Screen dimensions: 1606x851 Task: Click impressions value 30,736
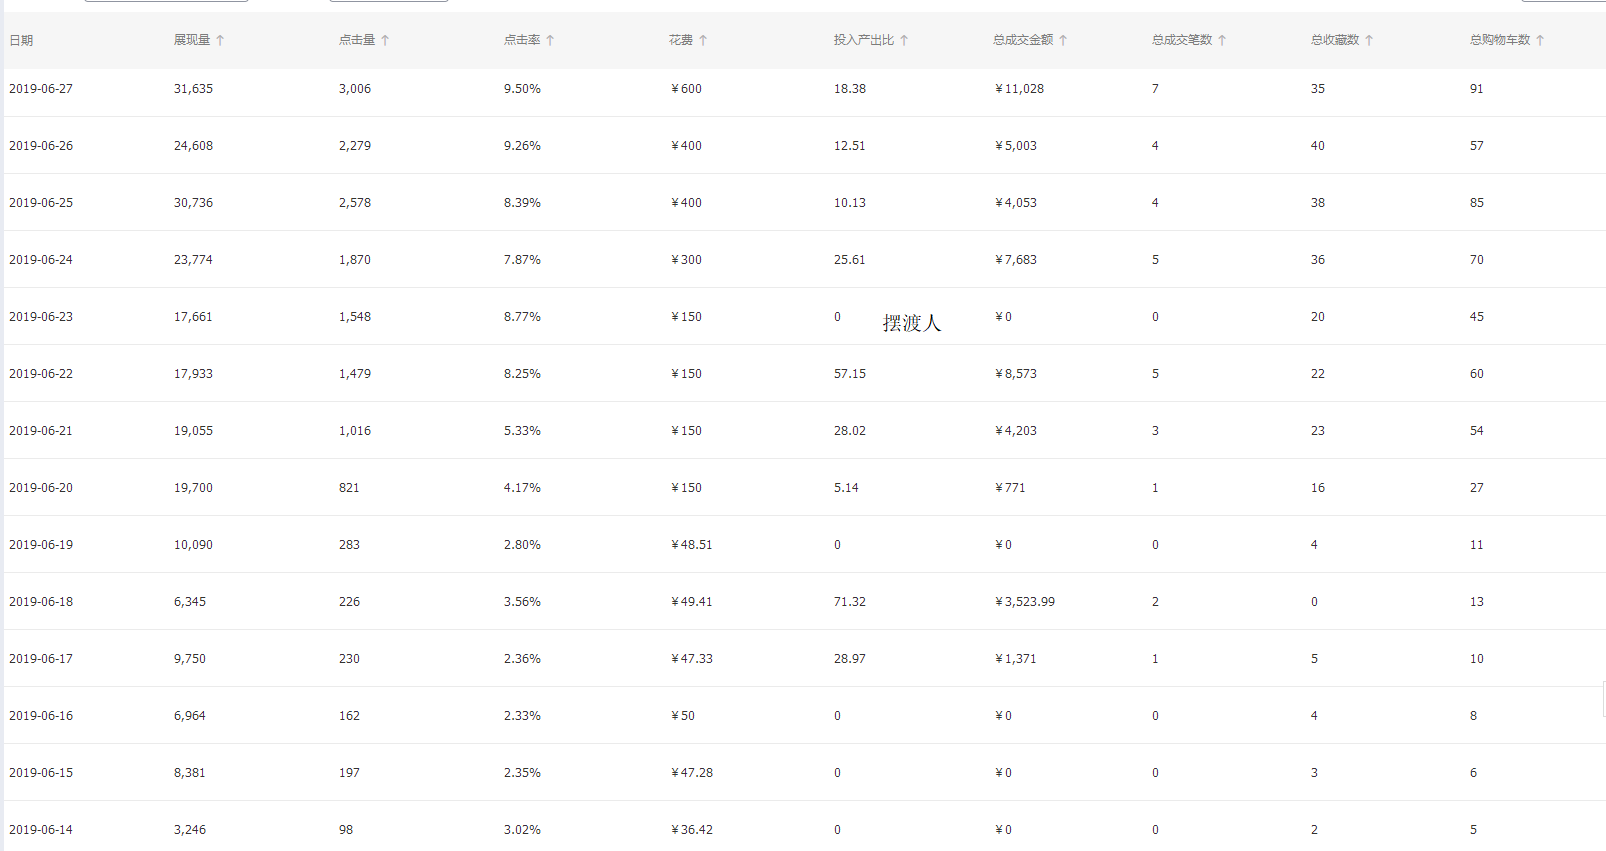click(193, 203)
